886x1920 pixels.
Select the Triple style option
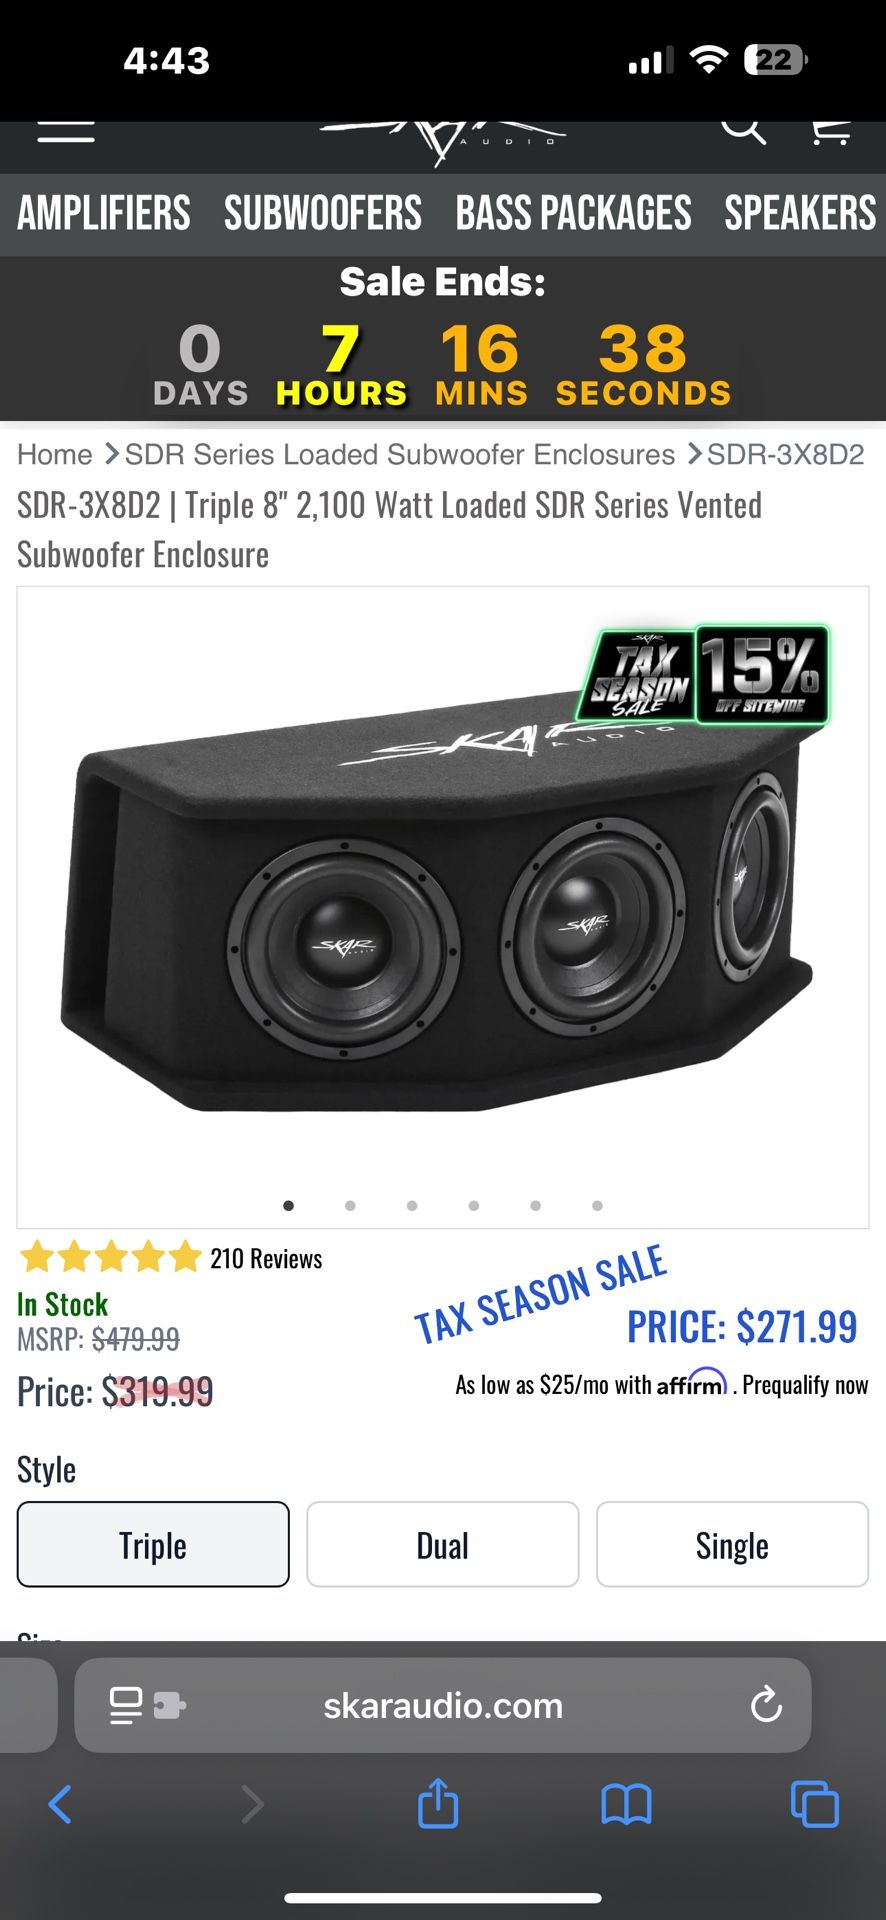pyautogui.click(x=153, y=1544)
